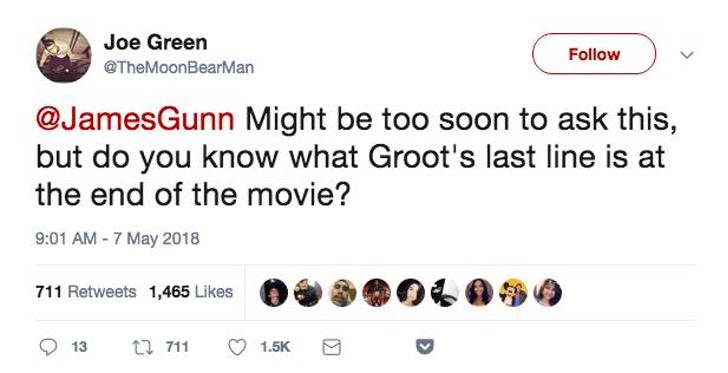Screen dimensions: 728x373
Task: View the 1,465 Likes list
Action: tap(191, 292)
